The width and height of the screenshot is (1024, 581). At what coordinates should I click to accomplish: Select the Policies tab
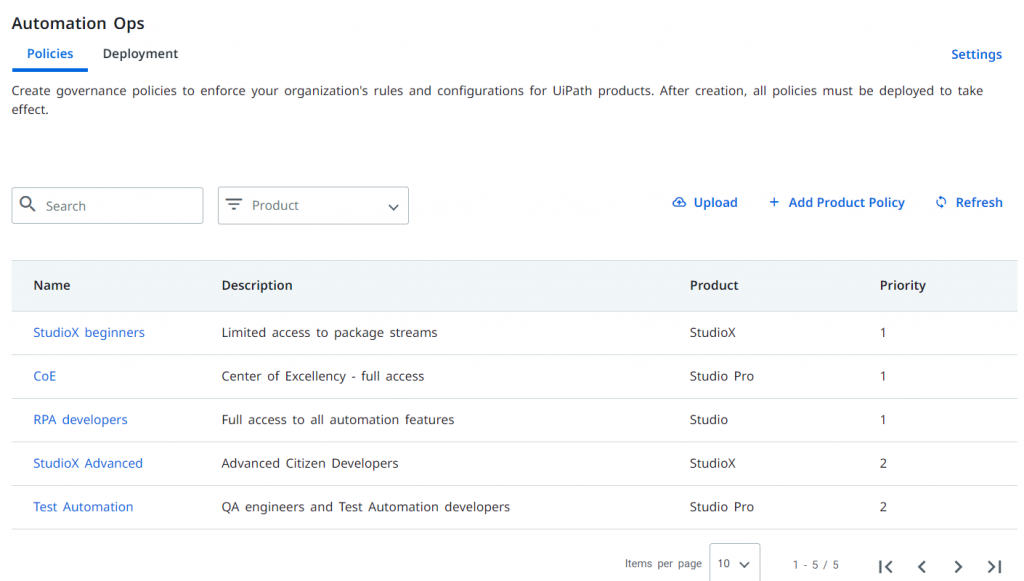(x=50, y=54)
